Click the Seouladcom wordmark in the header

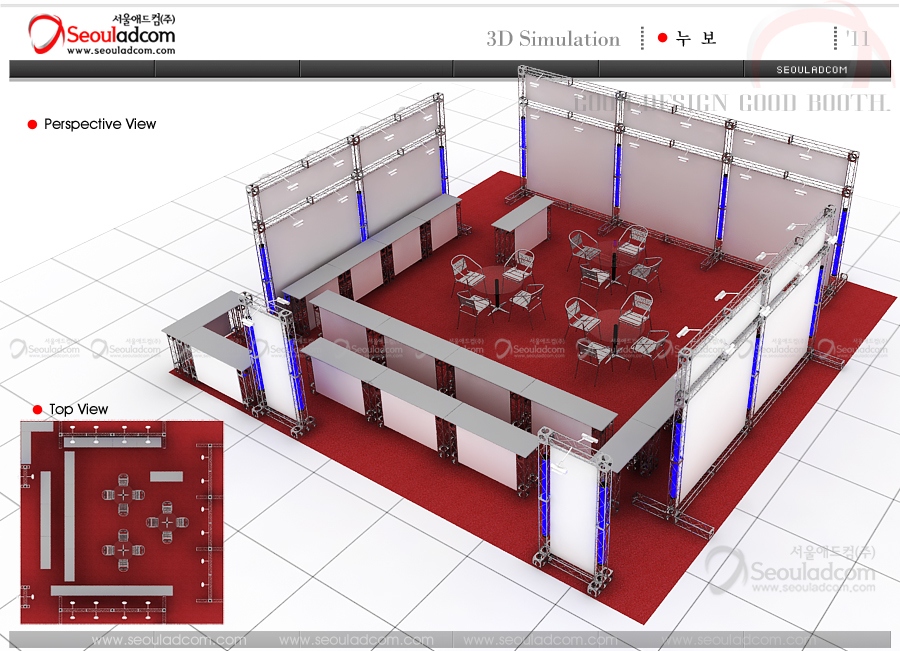pos(121,36)
